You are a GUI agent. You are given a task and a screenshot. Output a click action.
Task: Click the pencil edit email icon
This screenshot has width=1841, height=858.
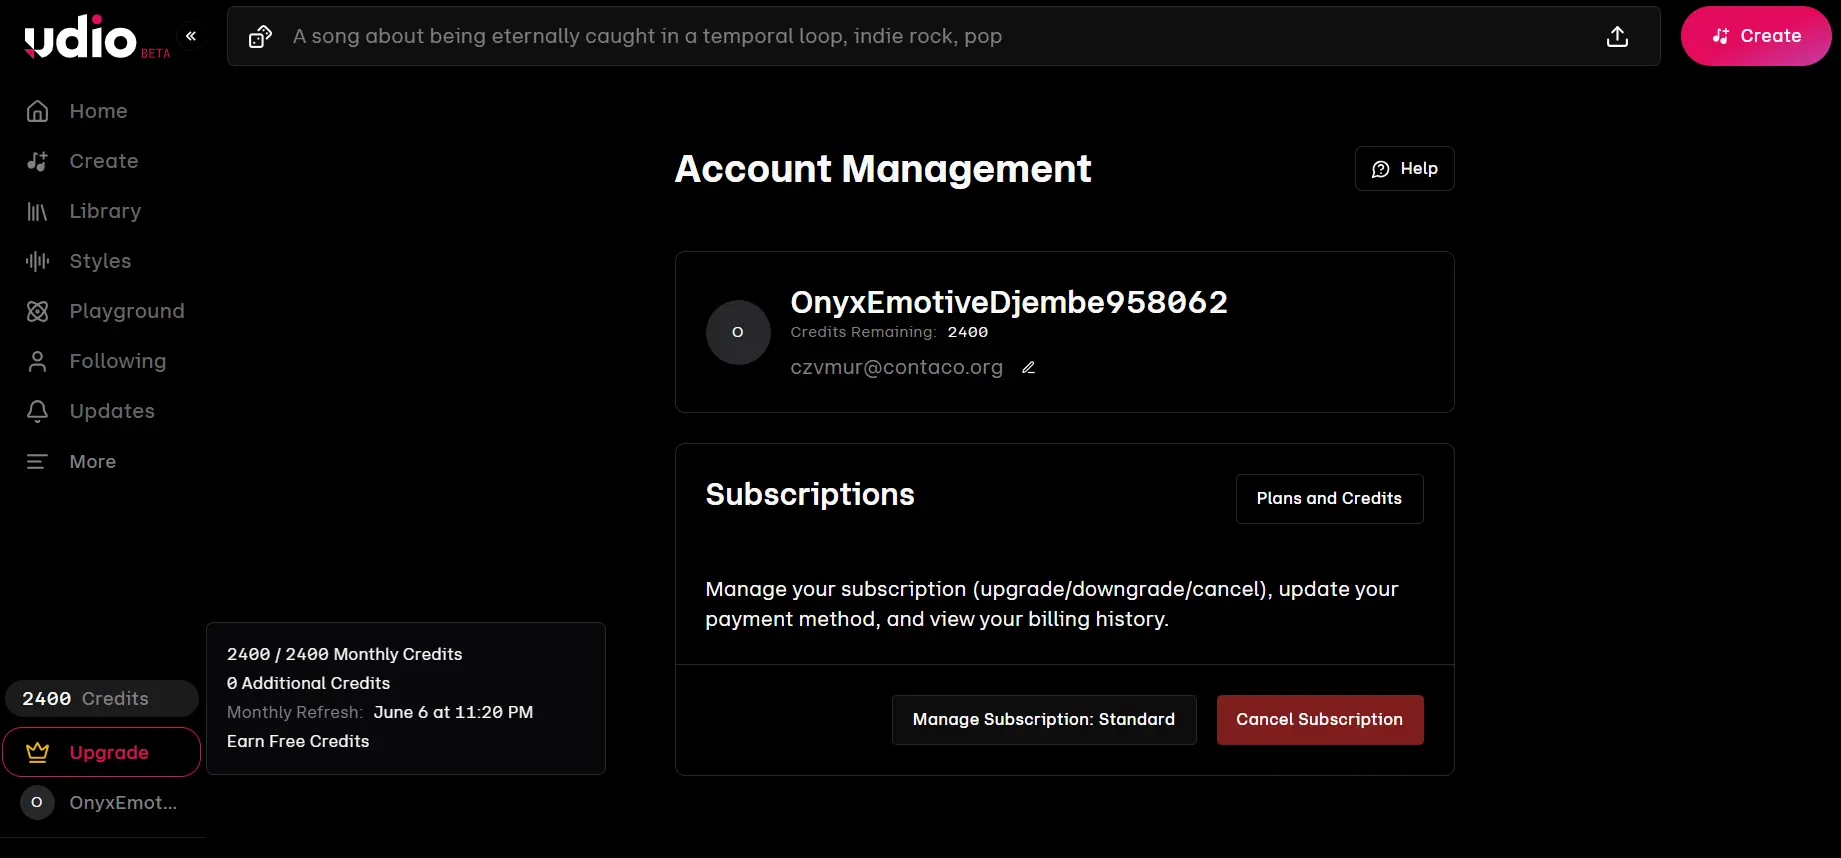point(1028,368)
